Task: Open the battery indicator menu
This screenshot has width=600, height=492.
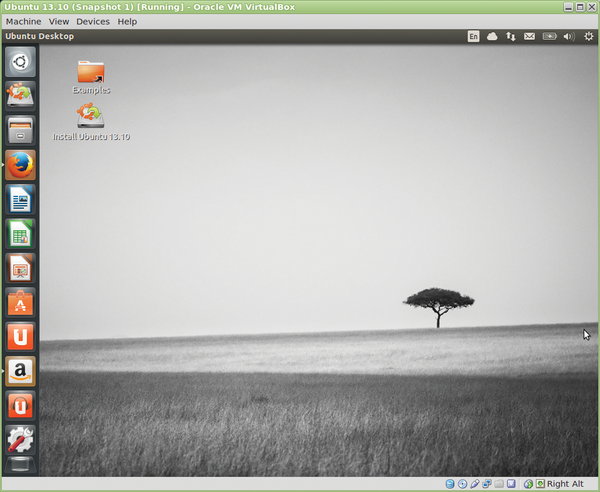Action: (x=549, y=36)
